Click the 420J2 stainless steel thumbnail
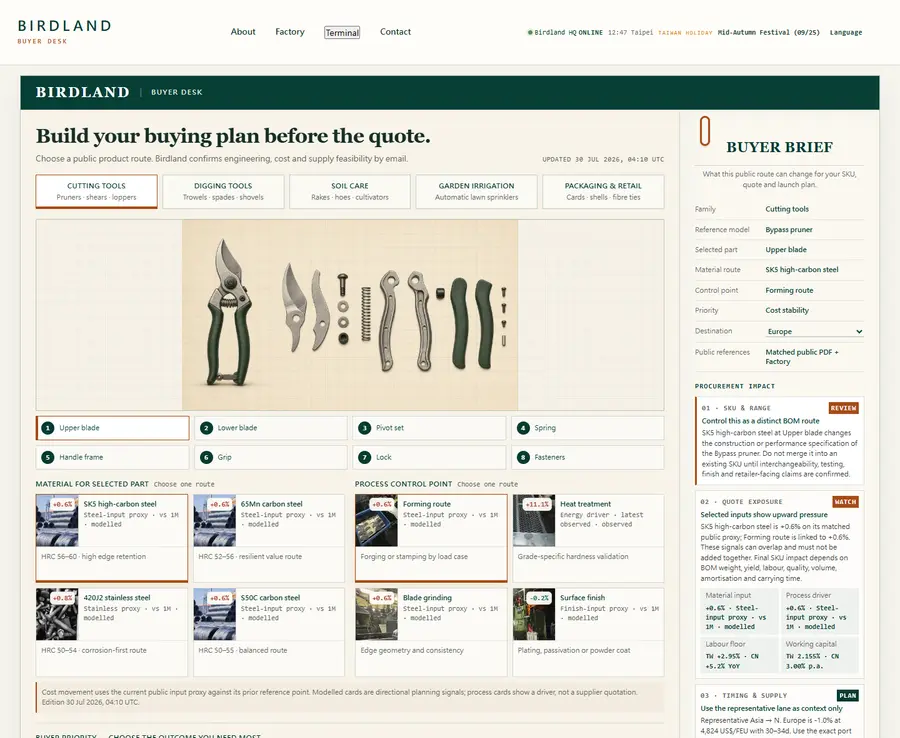 (x=57, y=614)
